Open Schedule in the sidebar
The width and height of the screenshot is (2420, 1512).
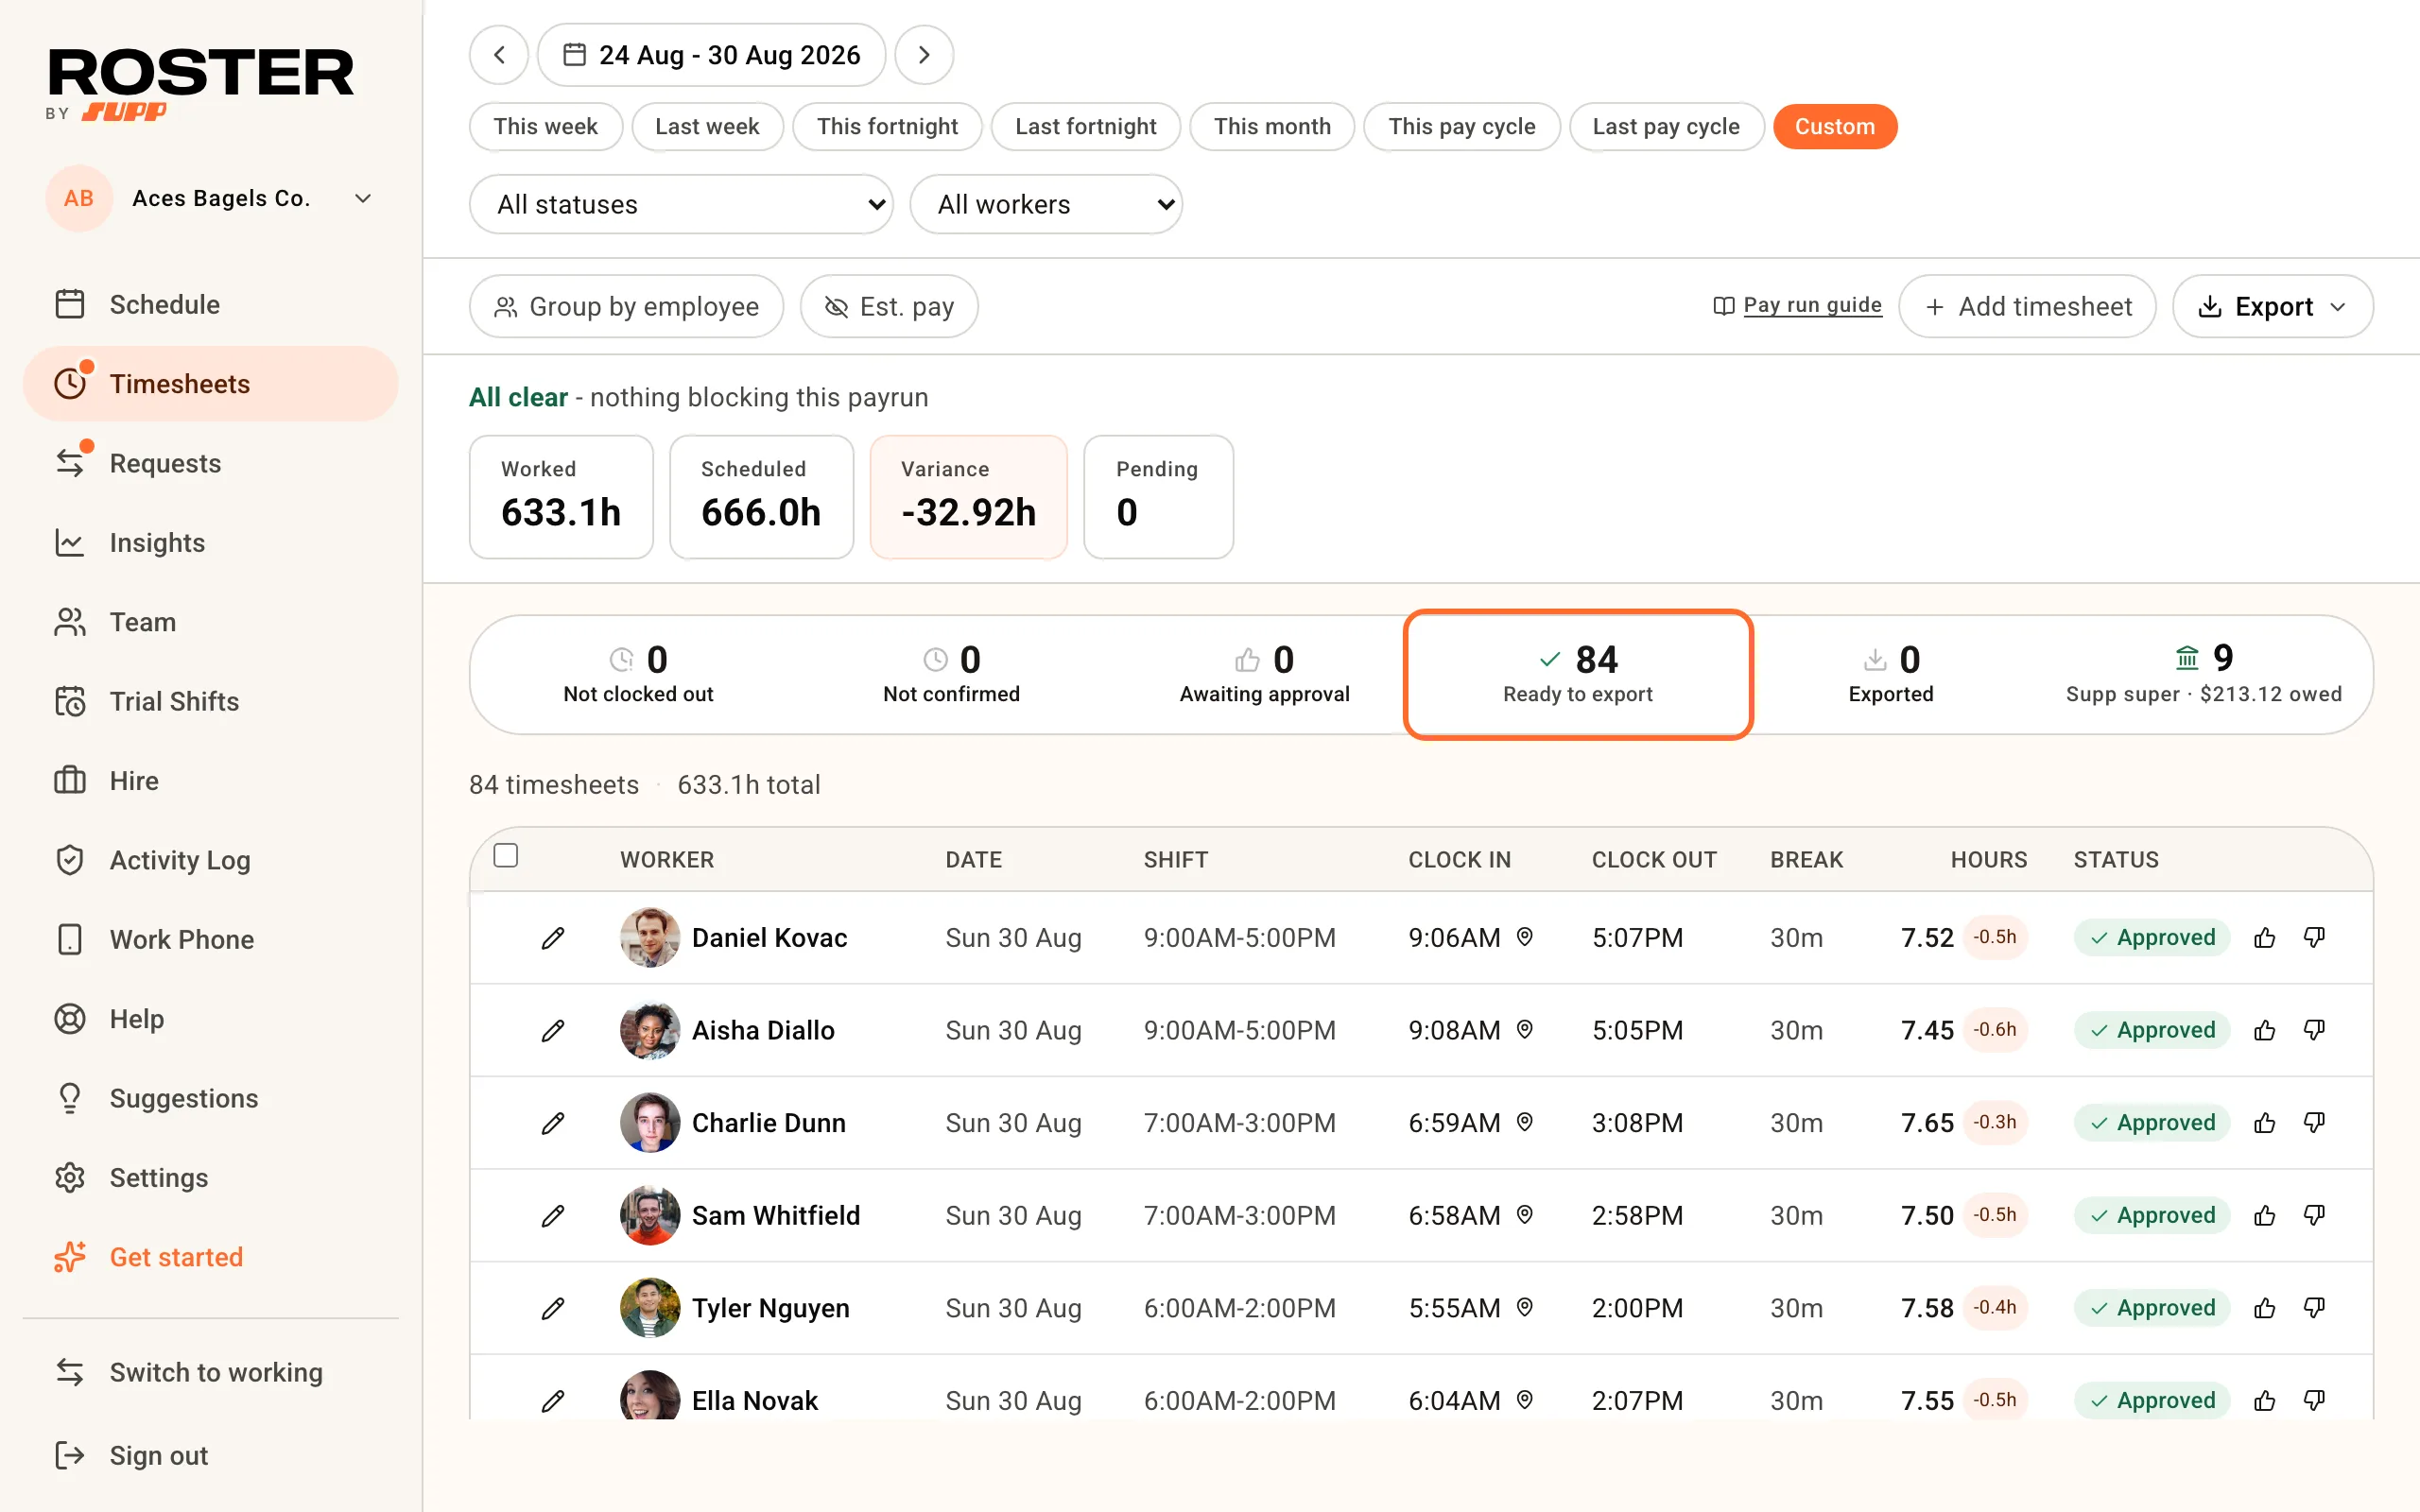pyautogui.click(x=211, y=304)
